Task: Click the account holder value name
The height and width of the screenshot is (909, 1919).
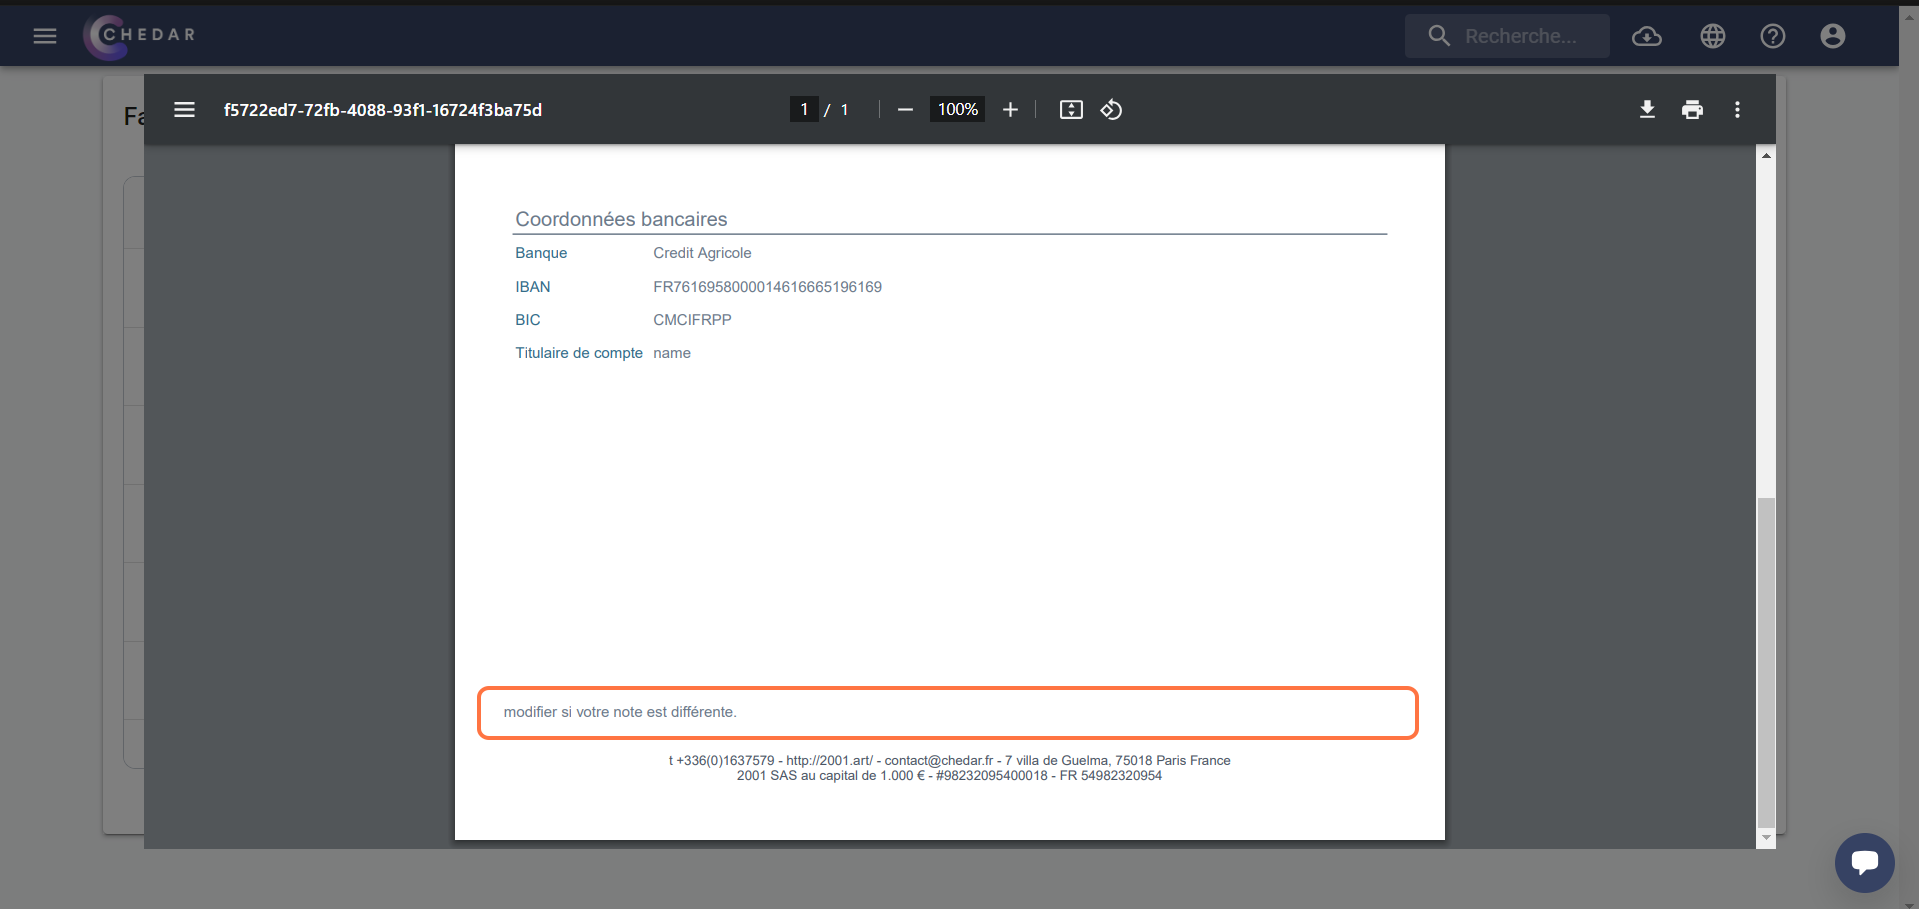Action: (x=672, y=353)
